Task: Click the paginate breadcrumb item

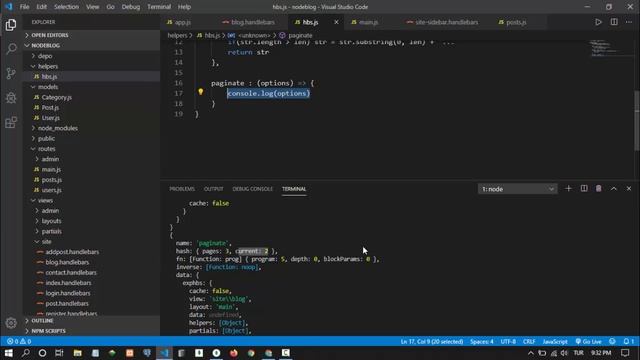Action: [300, 36]
